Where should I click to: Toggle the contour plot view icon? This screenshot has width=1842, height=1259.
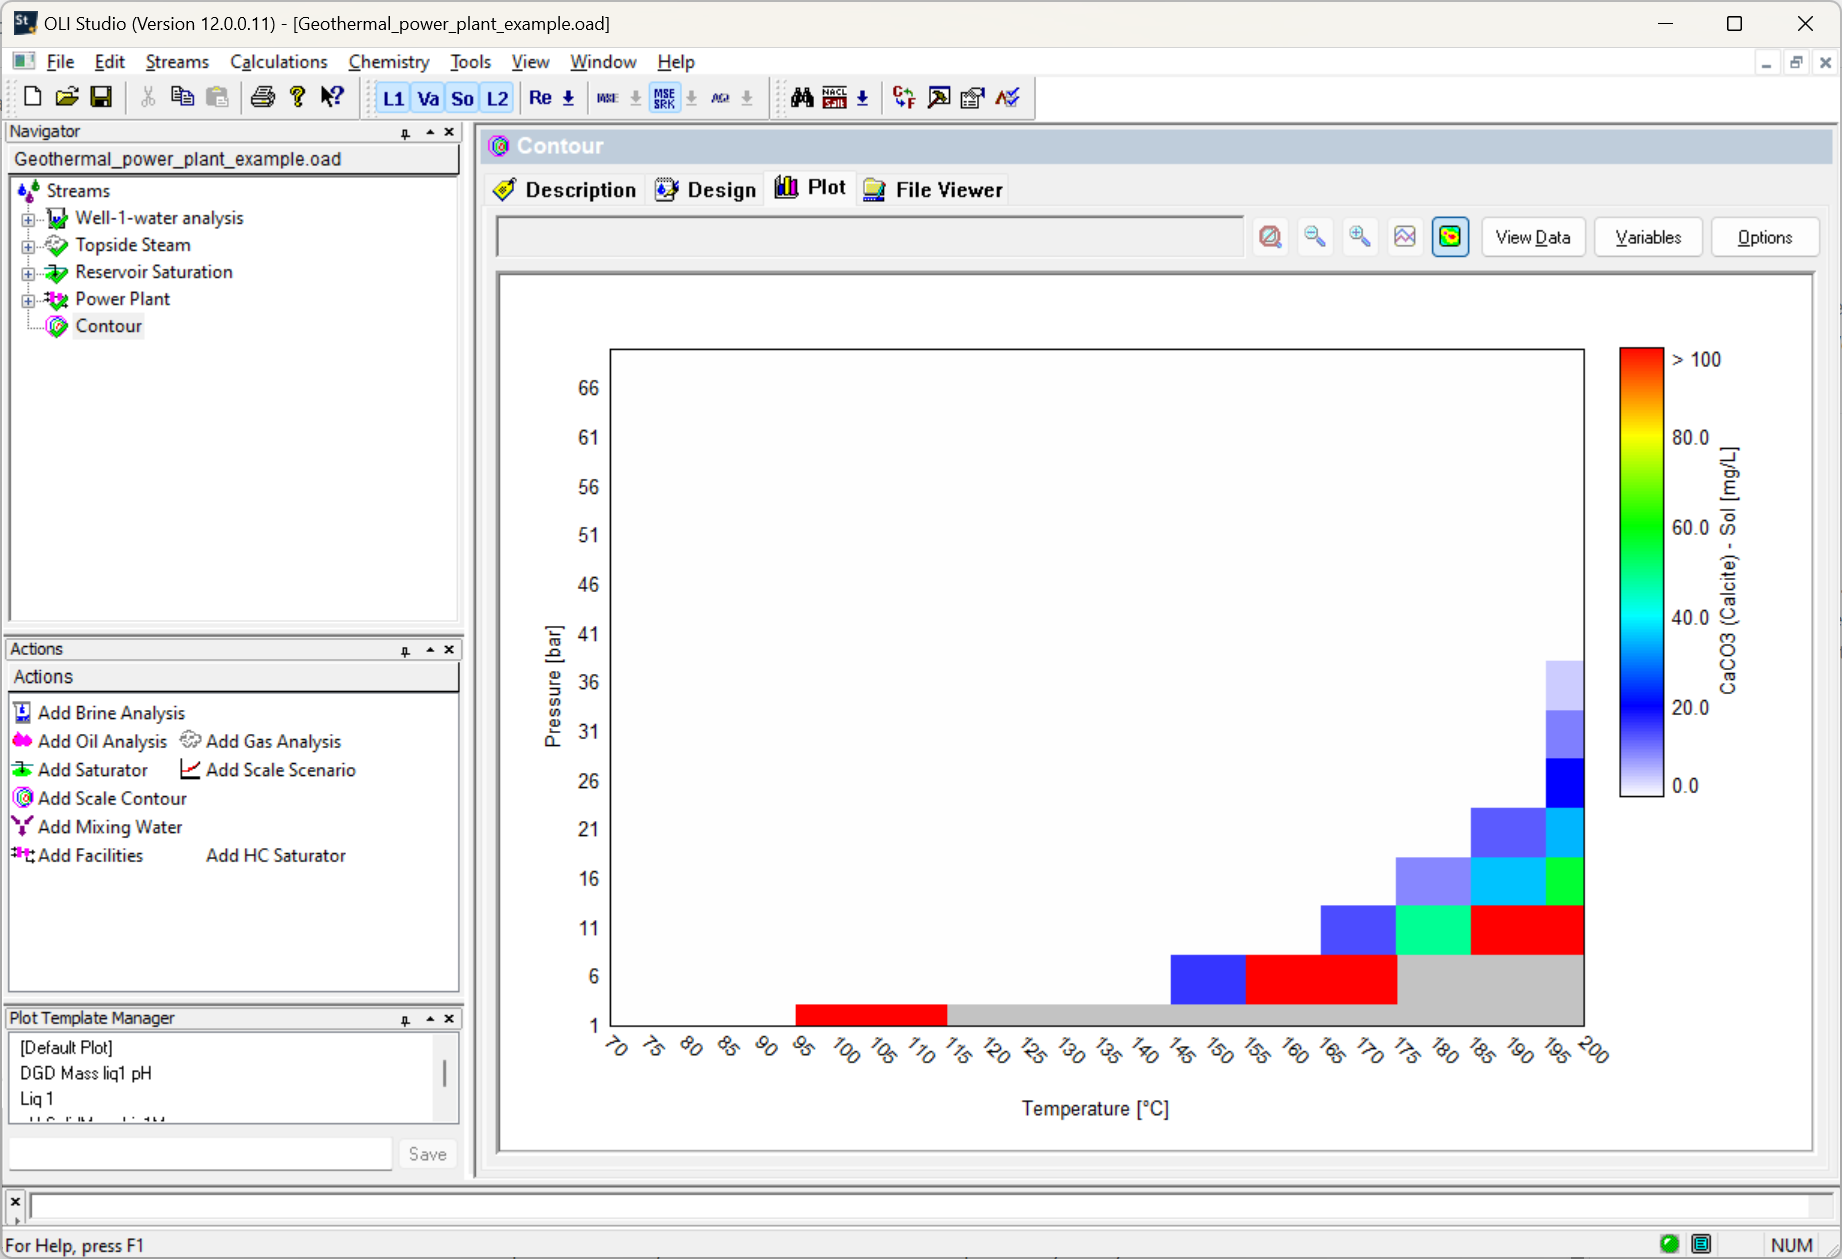tap(1450, 237)
